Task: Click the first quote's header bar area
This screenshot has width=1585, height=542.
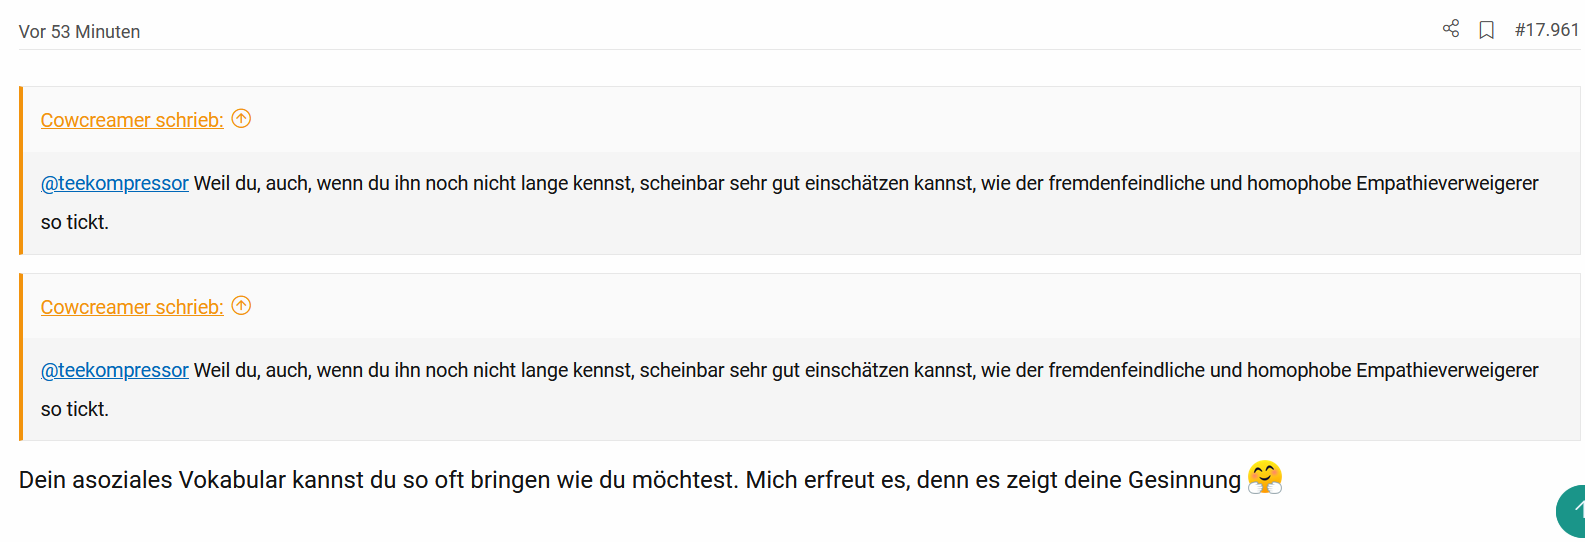Action: click(802, 120)
